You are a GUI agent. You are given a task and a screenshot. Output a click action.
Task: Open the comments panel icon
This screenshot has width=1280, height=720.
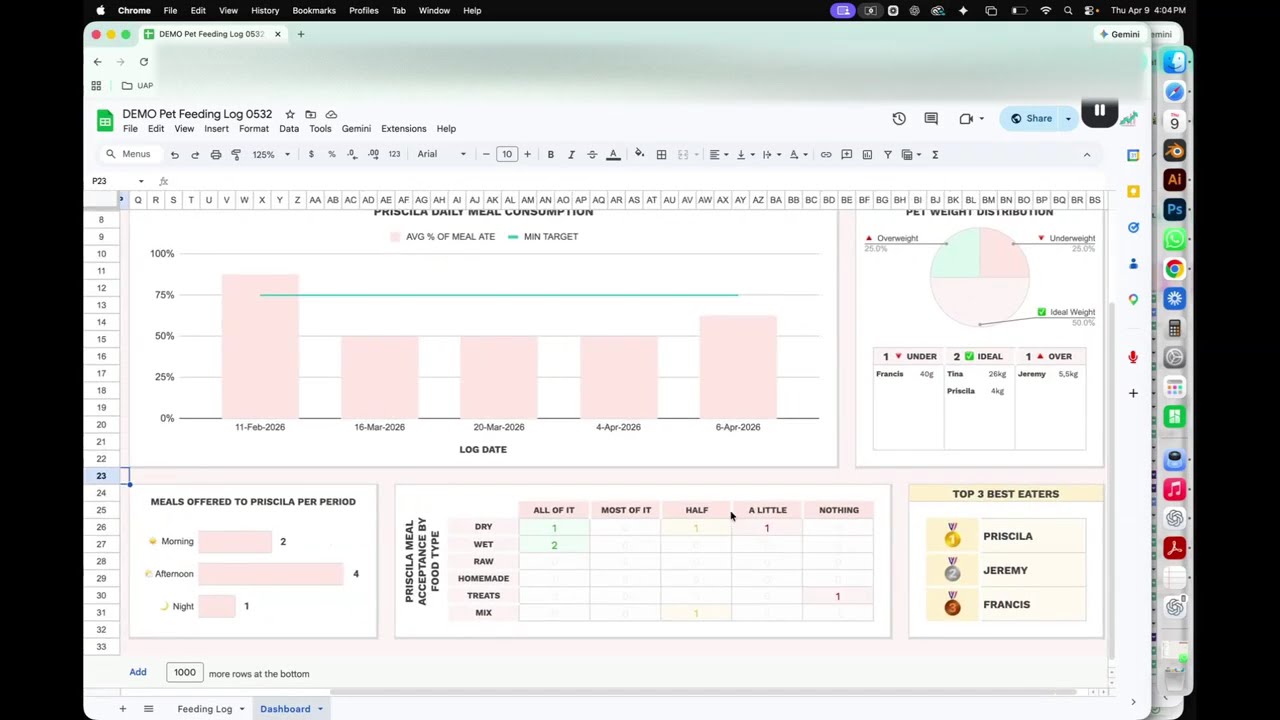(931, 119)
